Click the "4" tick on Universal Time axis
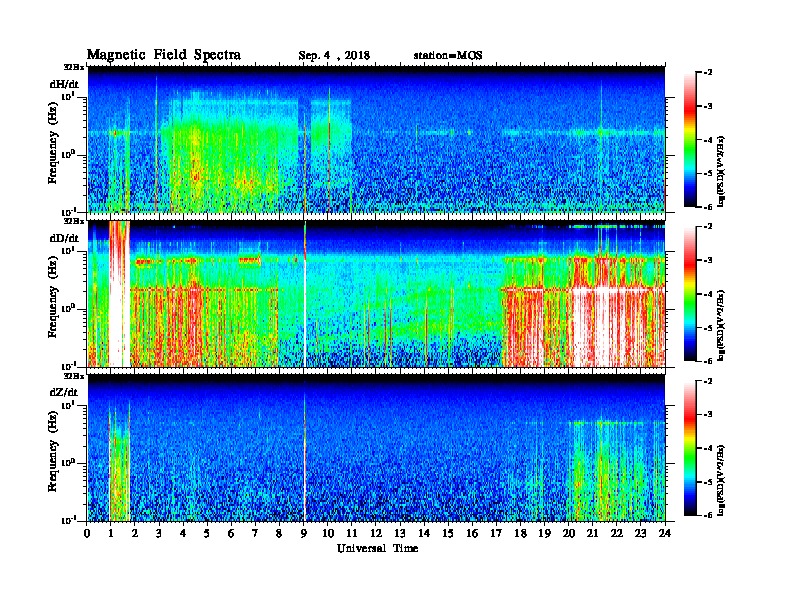This screenshot has height=612, width=792. click(183, 534)
